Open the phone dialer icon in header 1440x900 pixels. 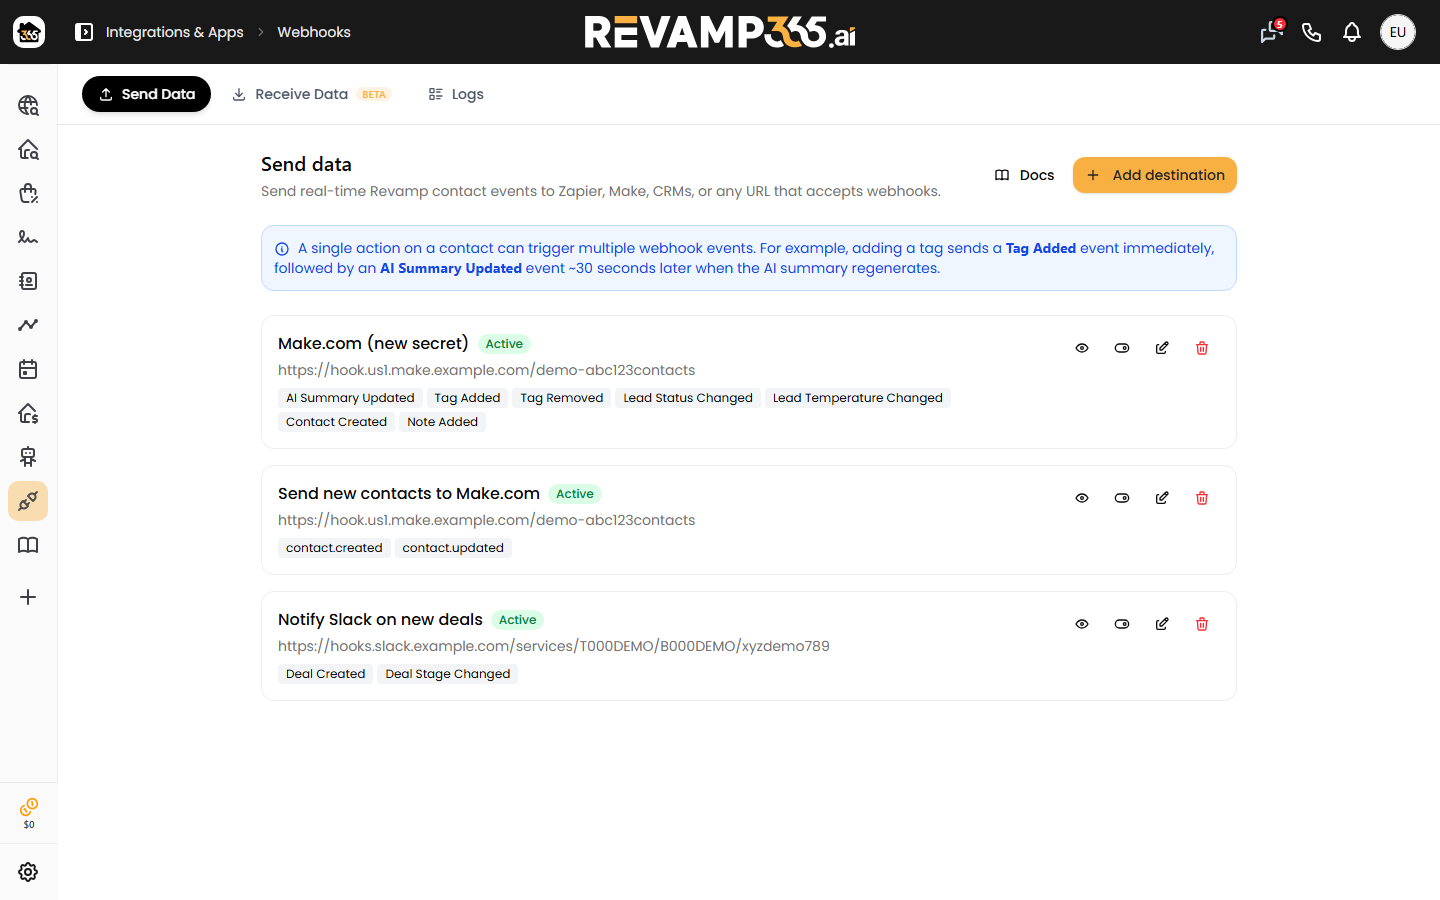tap(1312, 32)
